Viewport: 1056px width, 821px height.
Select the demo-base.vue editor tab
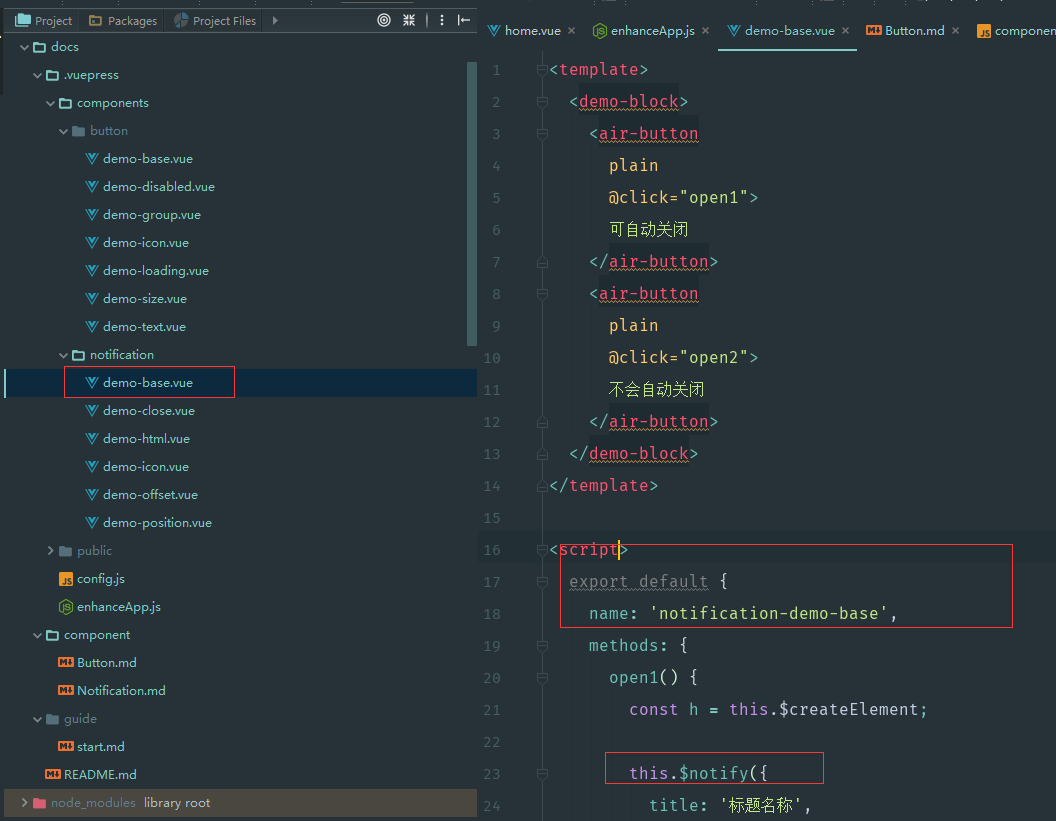[x=789, y=31]
